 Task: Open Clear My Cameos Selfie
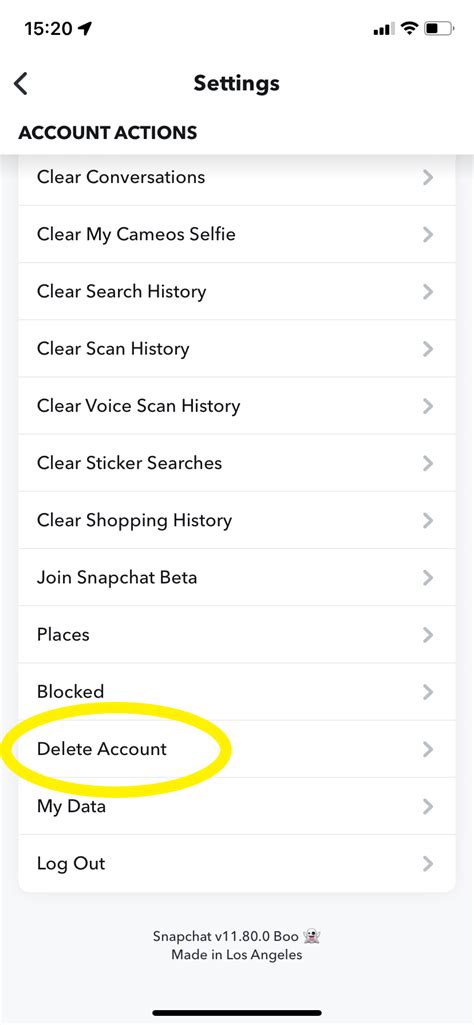tap(237, 234)
